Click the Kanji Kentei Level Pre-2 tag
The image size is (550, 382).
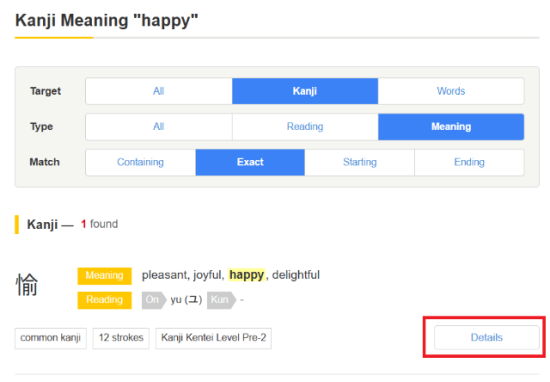[x=214, y=338]
